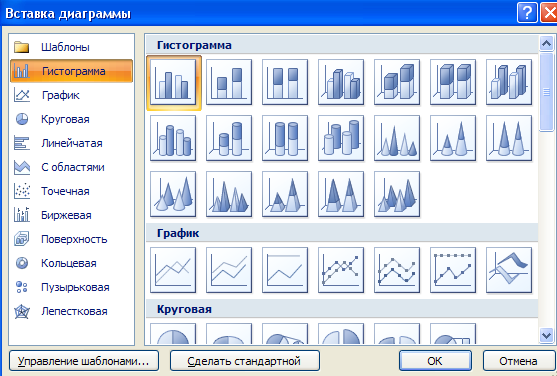This screenshot has height=376, width=557.
Task: Select the clustered column chart thumbnail
Action: point(173,82)
